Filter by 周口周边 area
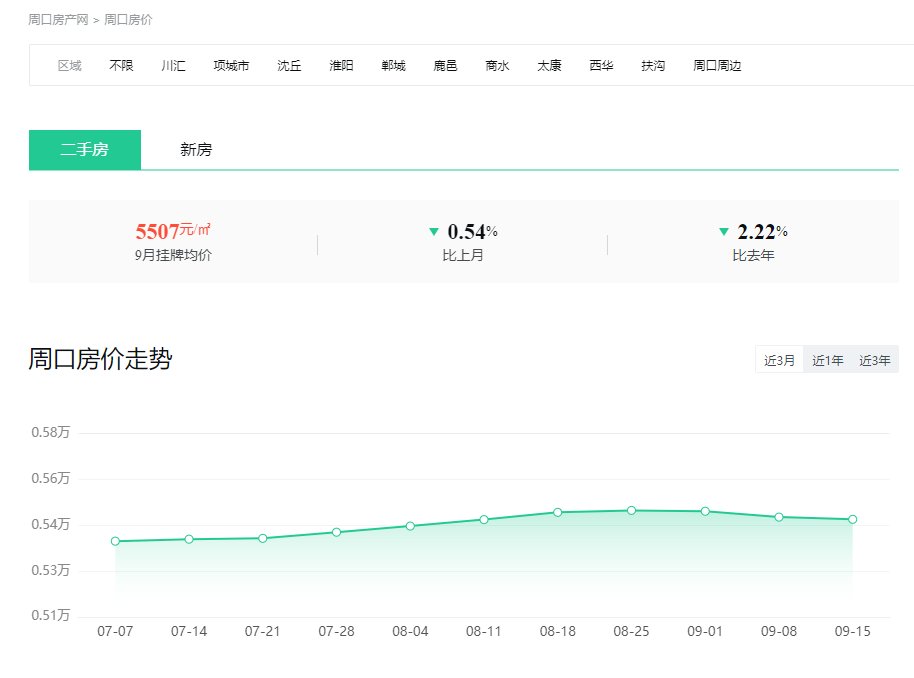The image size is (914, 678). click(717, 65)
